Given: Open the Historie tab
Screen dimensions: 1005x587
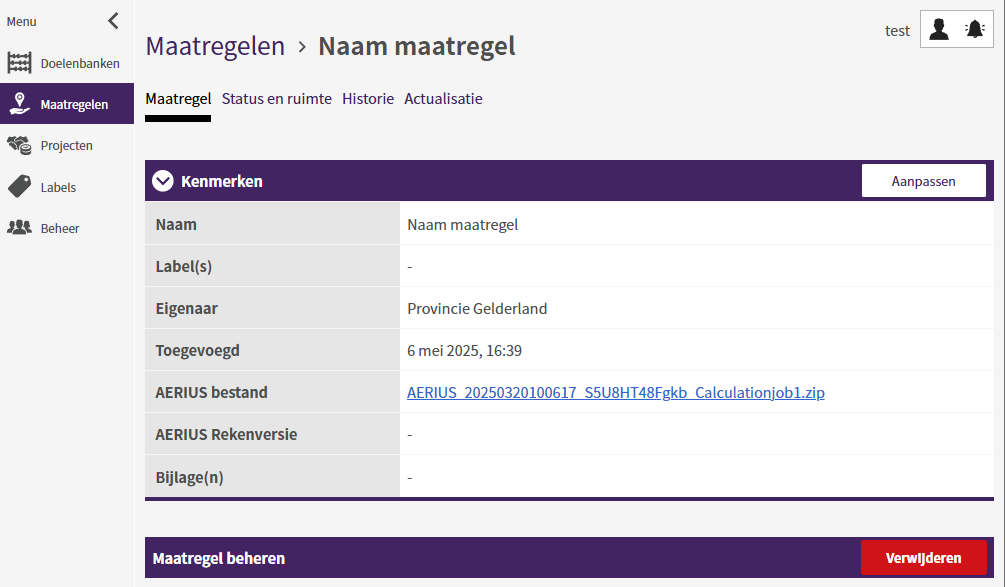Looking at the screenshot, I should [x=368, y=99].
